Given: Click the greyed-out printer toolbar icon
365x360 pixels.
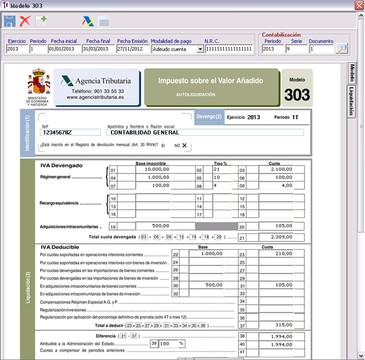Looking at the screenshot, I should point(104,22).
